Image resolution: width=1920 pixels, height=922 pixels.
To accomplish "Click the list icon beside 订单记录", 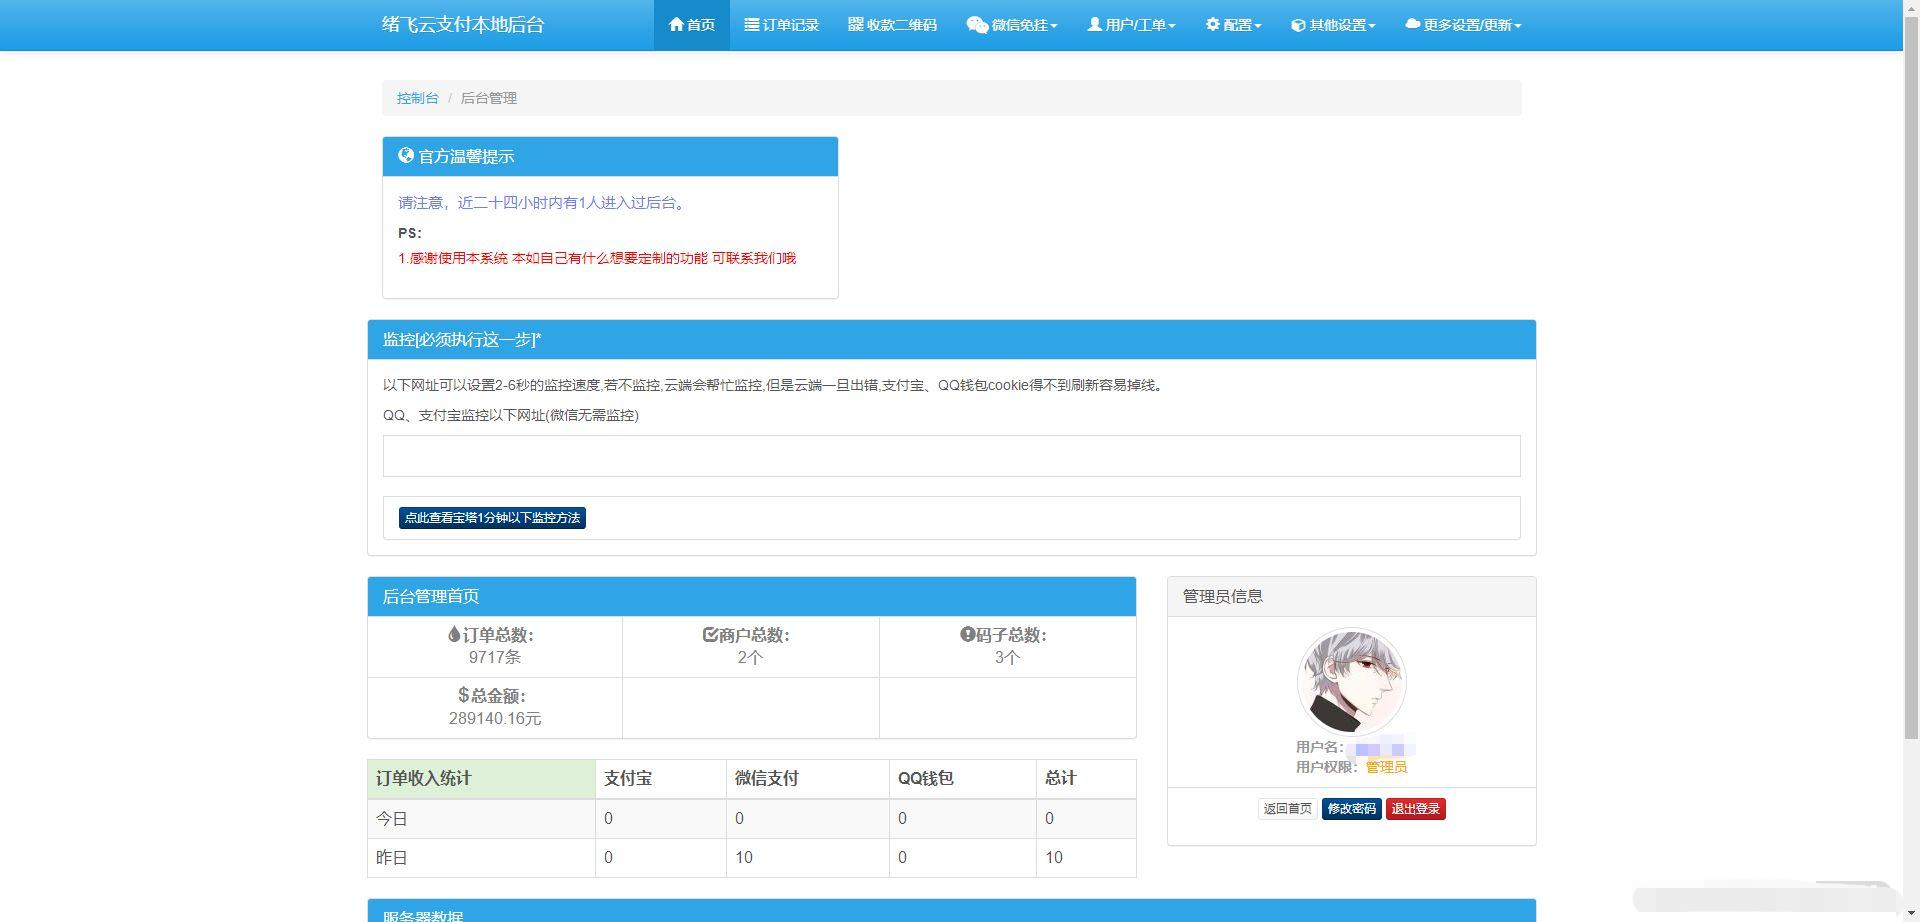I will pyautogui.click(x=751, y=24).
